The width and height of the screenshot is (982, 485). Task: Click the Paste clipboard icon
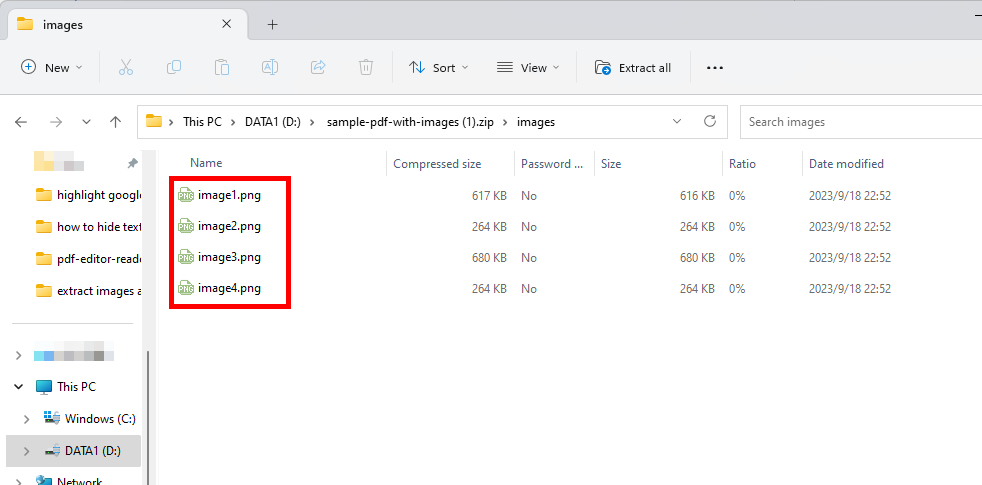(222, 67)
